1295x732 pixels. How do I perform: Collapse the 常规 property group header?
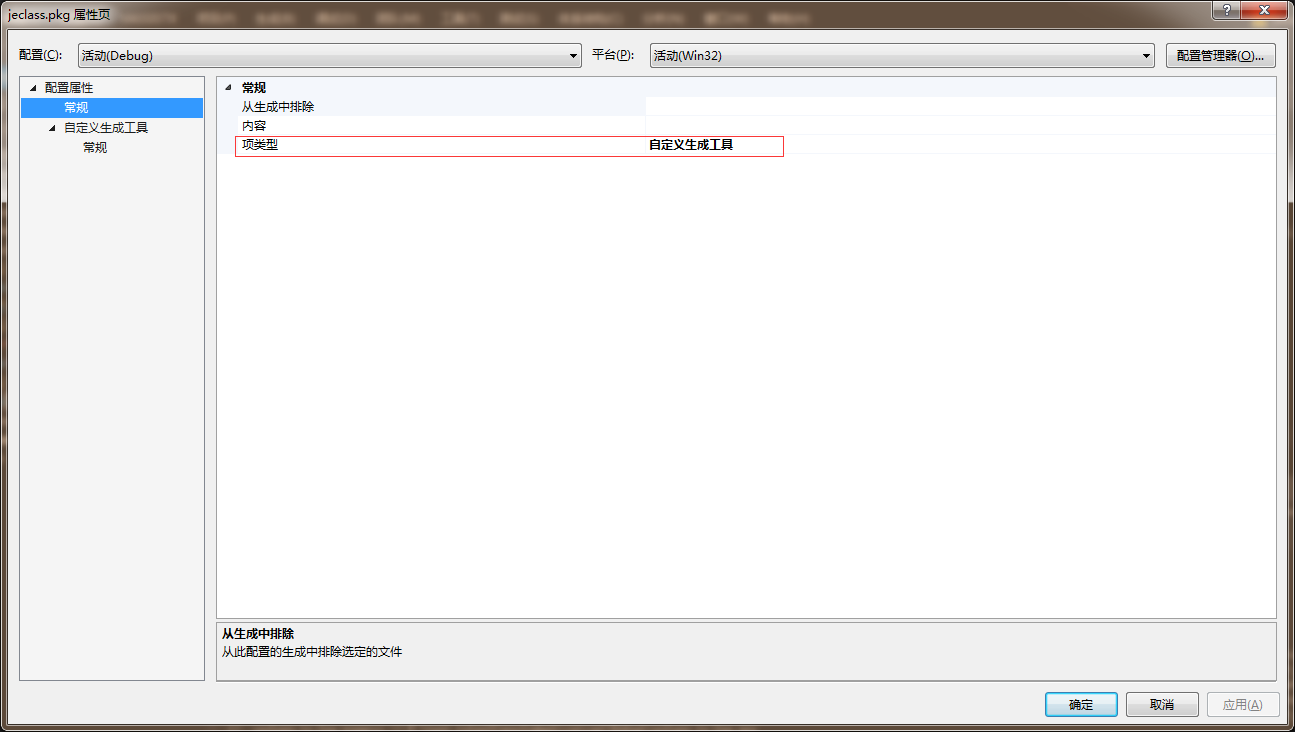point(228,88)
